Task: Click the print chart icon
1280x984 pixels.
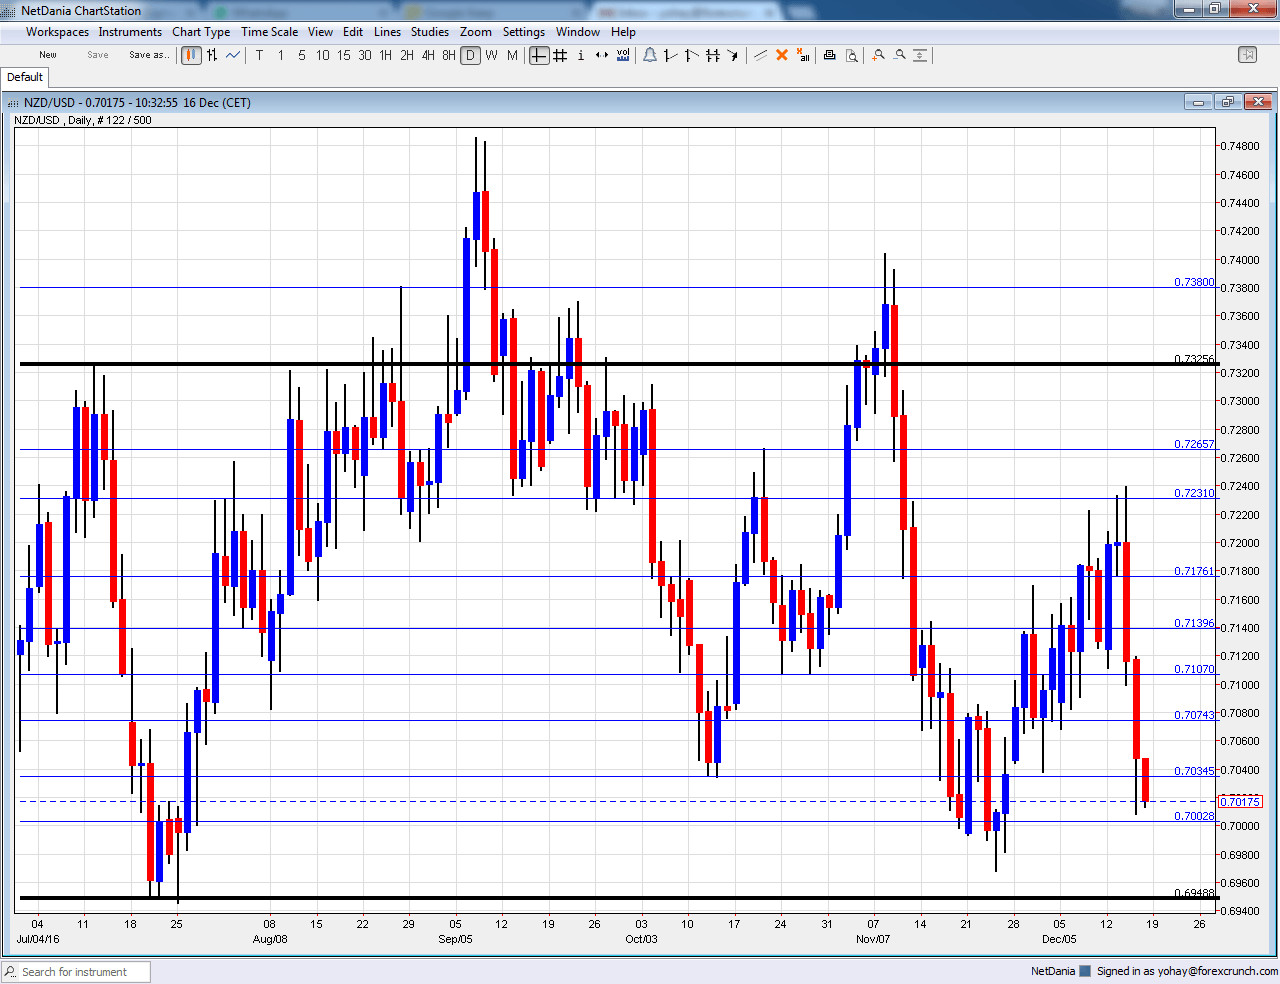Action: point(829,55)
